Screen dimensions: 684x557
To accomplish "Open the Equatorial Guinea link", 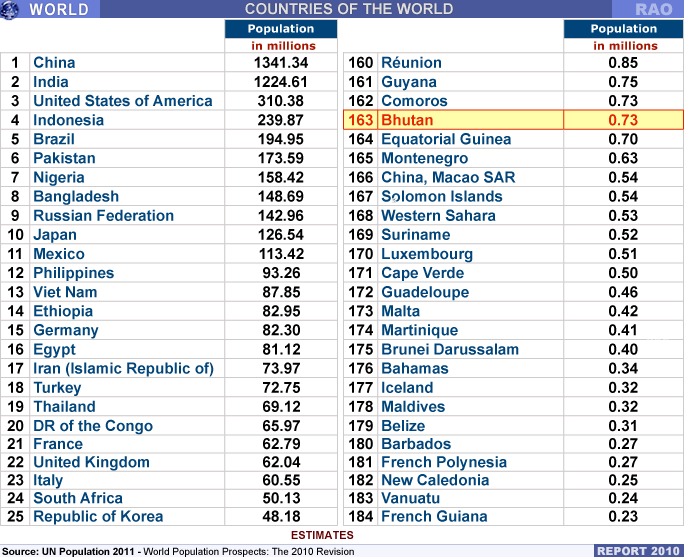I will point(446,139).
